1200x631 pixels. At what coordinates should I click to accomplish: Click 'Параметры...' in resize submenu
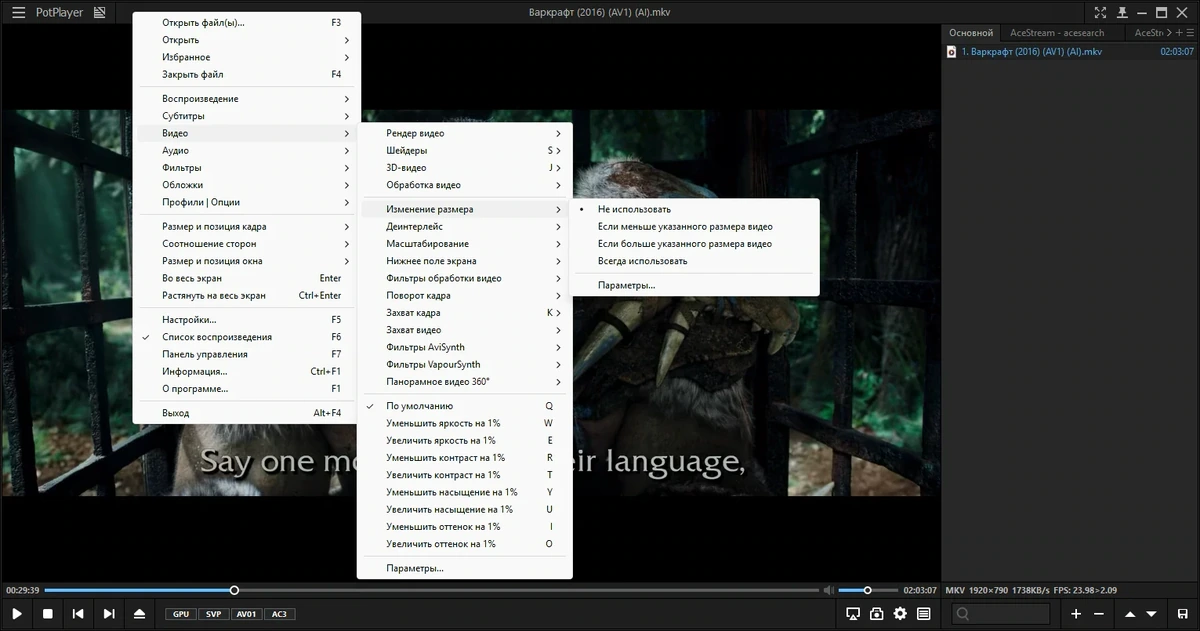694,285
